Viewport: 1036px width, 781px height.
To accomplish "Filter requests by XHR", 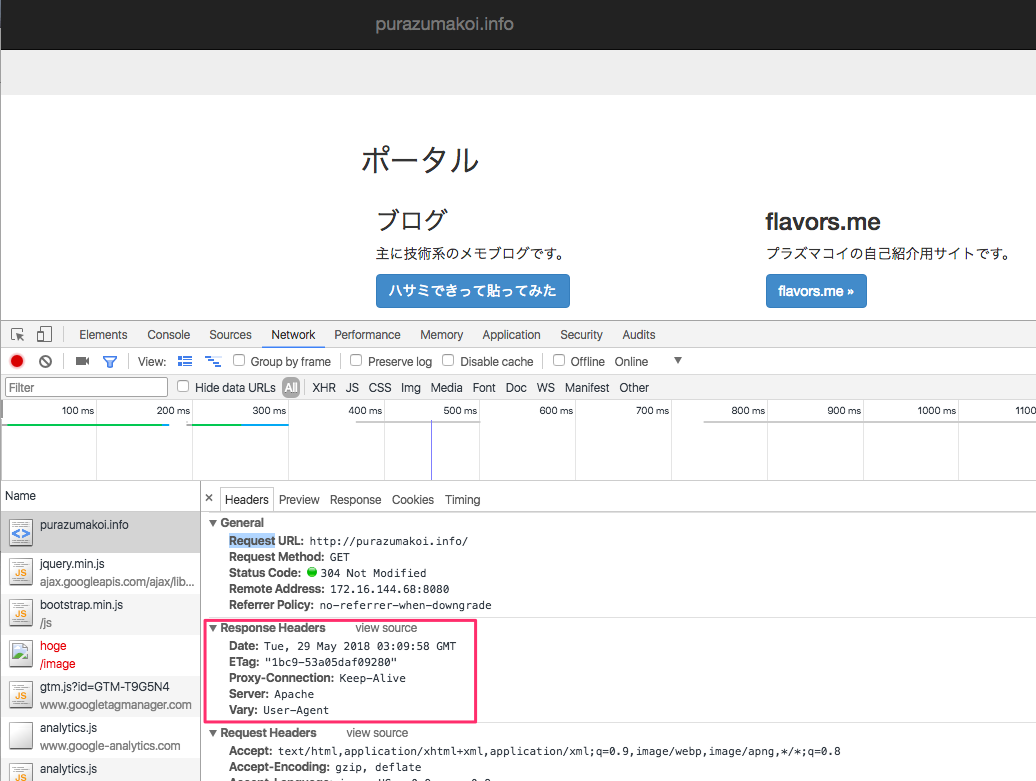I will (324, 388).
